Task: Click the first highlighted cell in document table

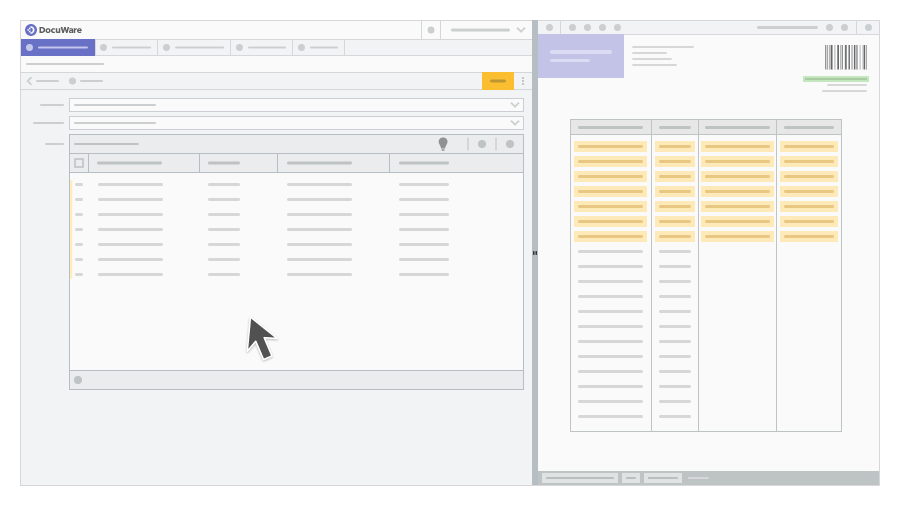Action: (x=610, y=146)
